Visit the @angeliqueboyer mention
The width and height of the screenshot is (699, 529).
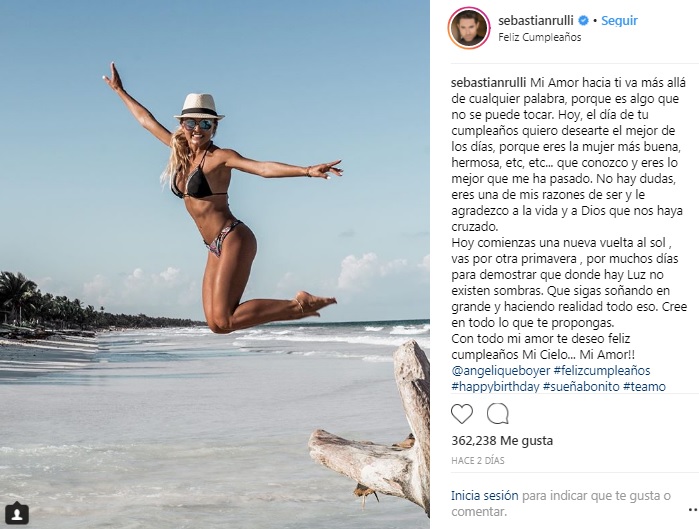click(501, 370)
